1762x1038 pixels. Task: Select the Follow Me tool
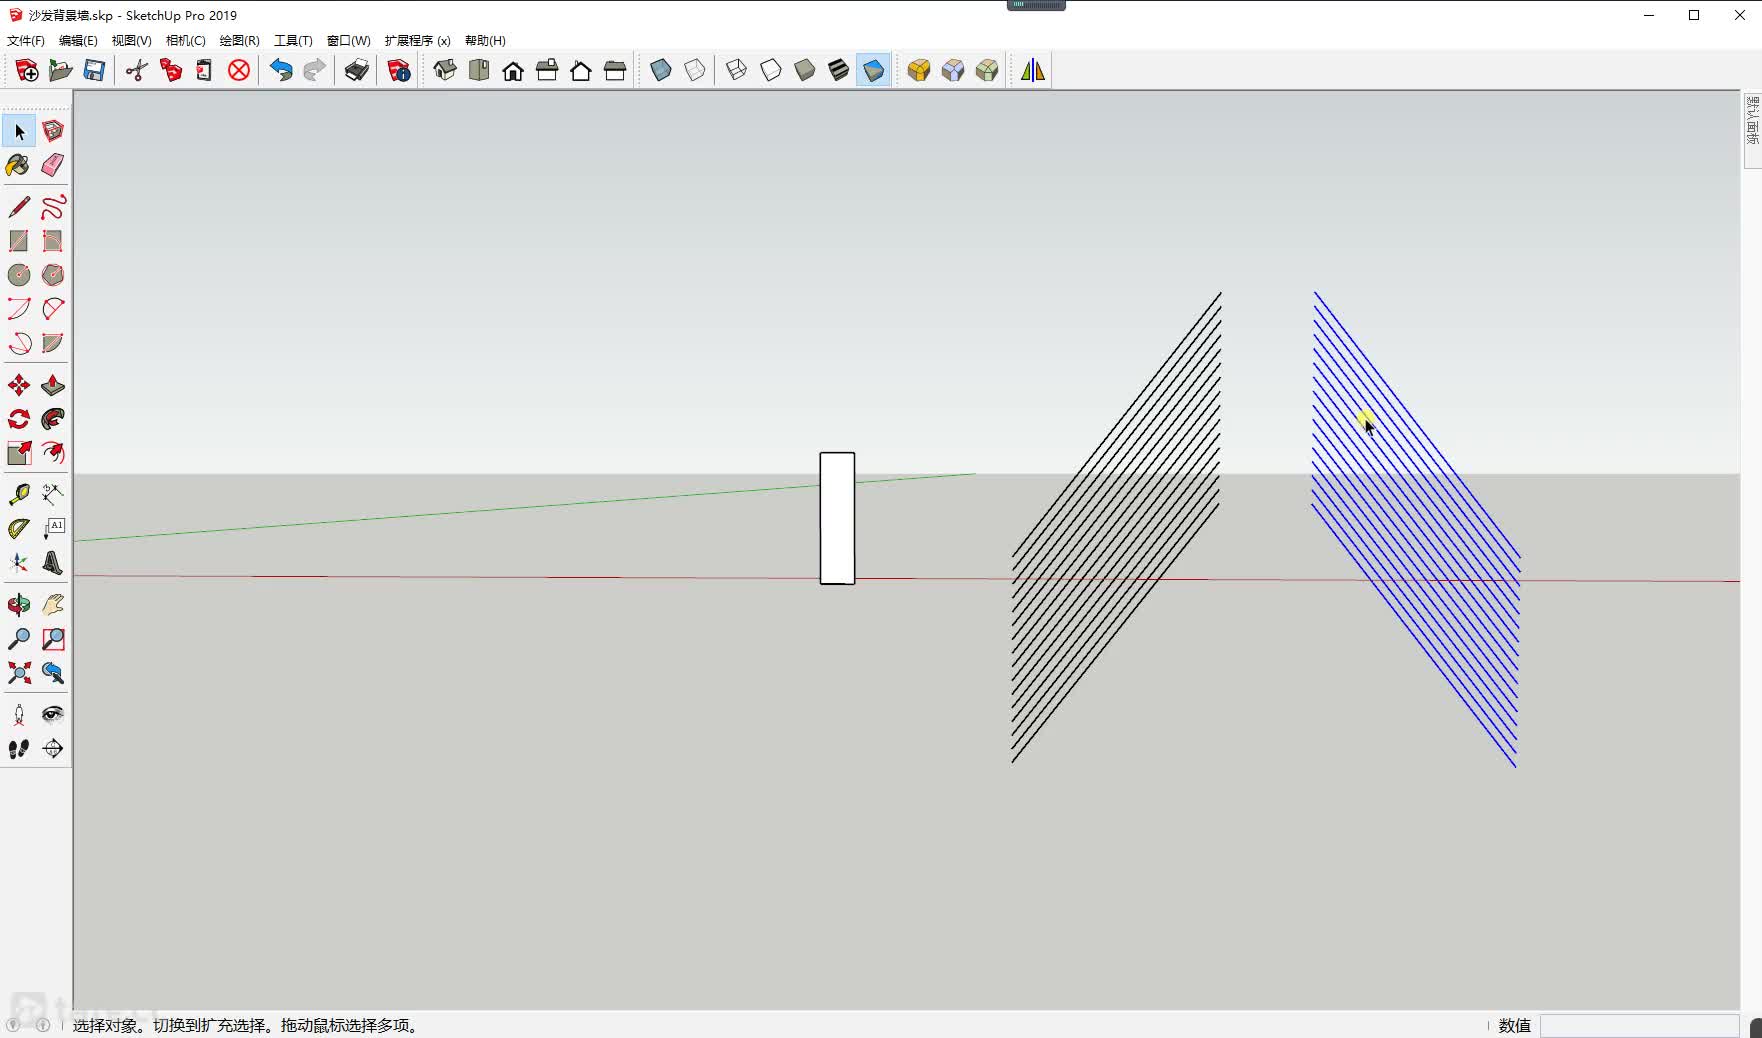[x=53, y=419]
